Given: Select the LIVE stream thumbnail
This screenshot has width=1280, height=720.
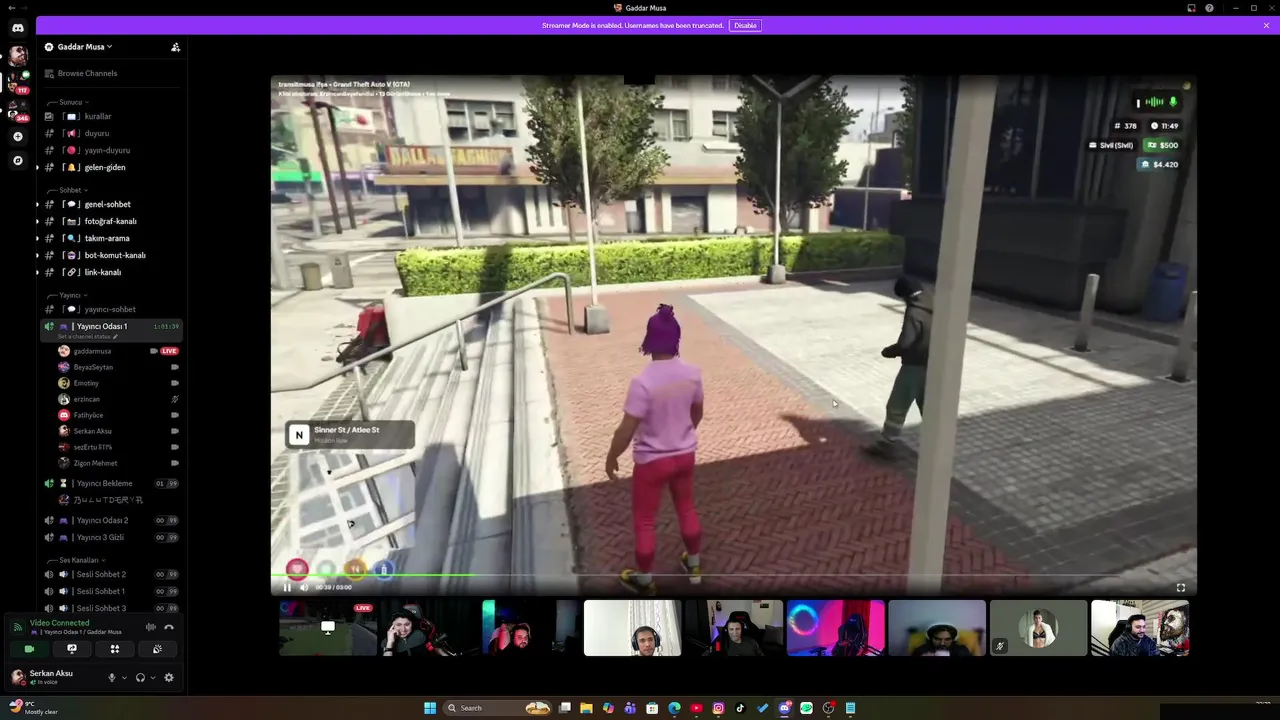Looking at the screenshot, I should click(x=328, y=628).
